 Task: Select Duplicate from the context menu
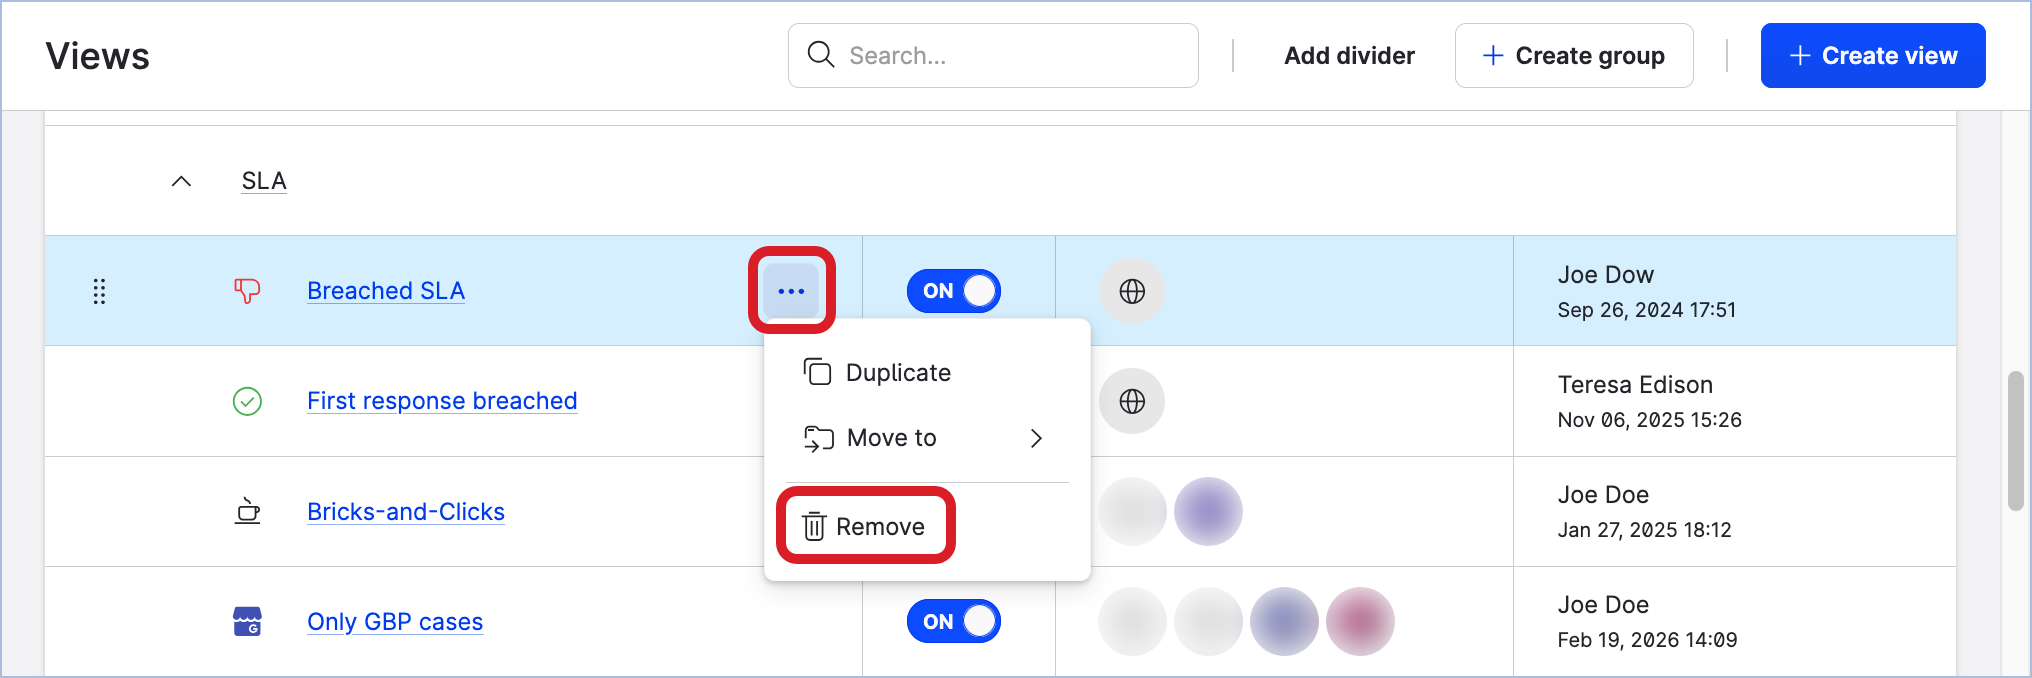(x=898, y=373)
